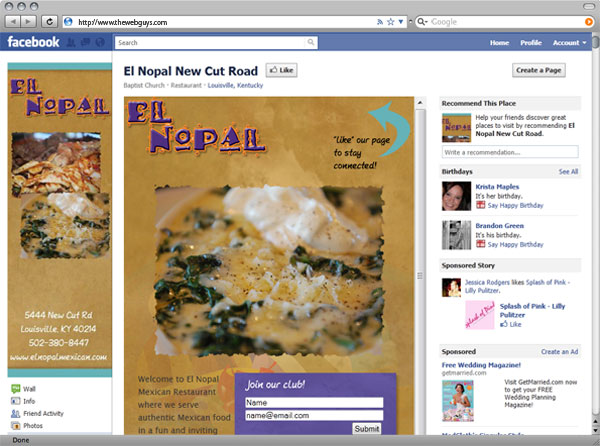Click the wedding magazine cover image
Viewport: 600px width, 446px height.
pyautogui.click(x=458, y=400)
